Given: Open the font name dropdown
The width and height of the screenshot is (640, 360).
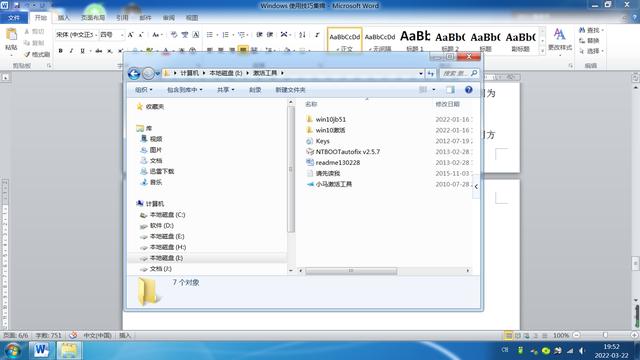Looking at the screenshot, I should (96, 35).
